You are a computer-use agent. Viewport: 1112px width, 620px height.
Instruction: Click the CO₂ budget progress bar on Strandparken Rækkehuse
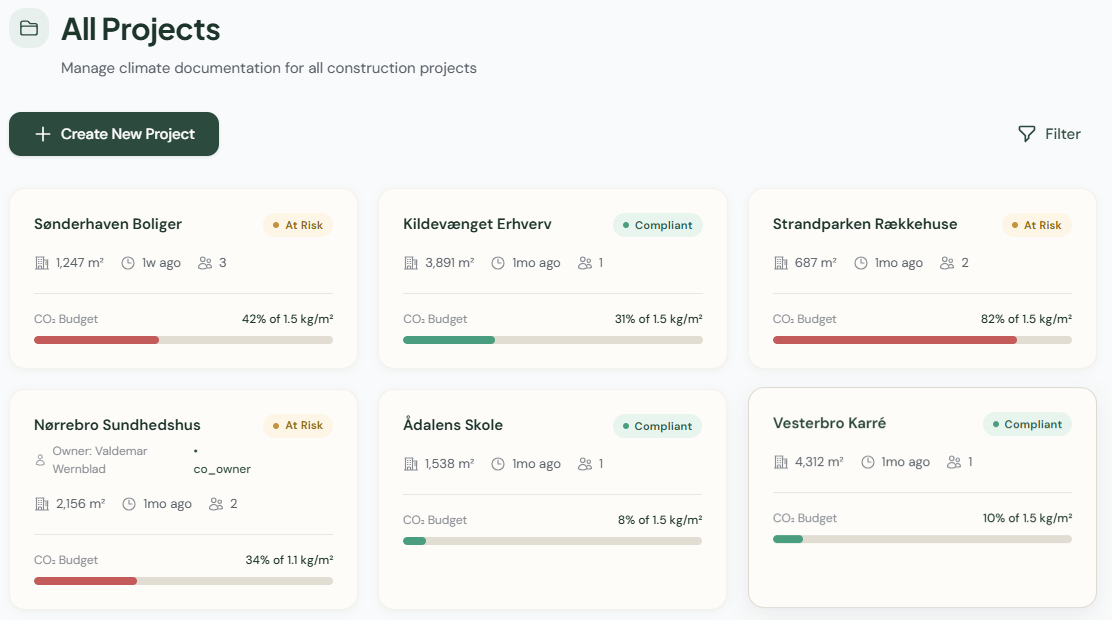coord(921,340)
